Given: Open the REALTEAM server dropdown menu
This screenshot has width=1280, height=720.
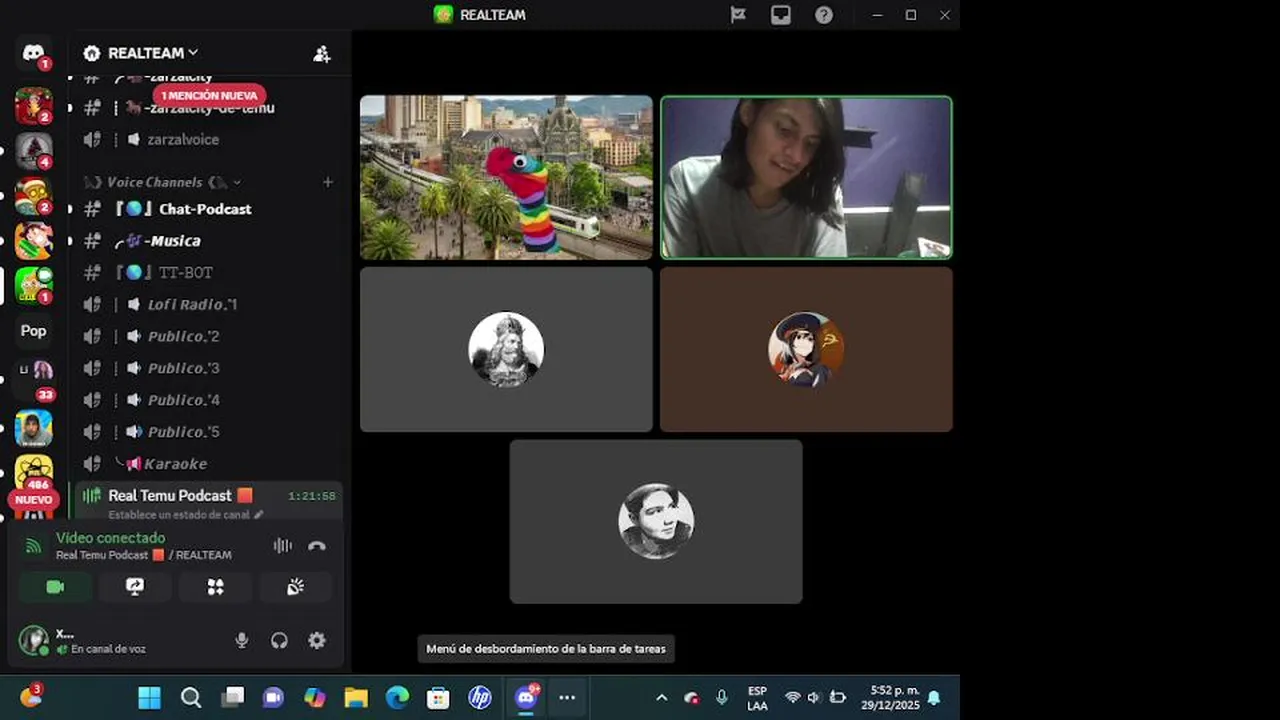Looking at the screenshot, I should [x=153, y=53].
